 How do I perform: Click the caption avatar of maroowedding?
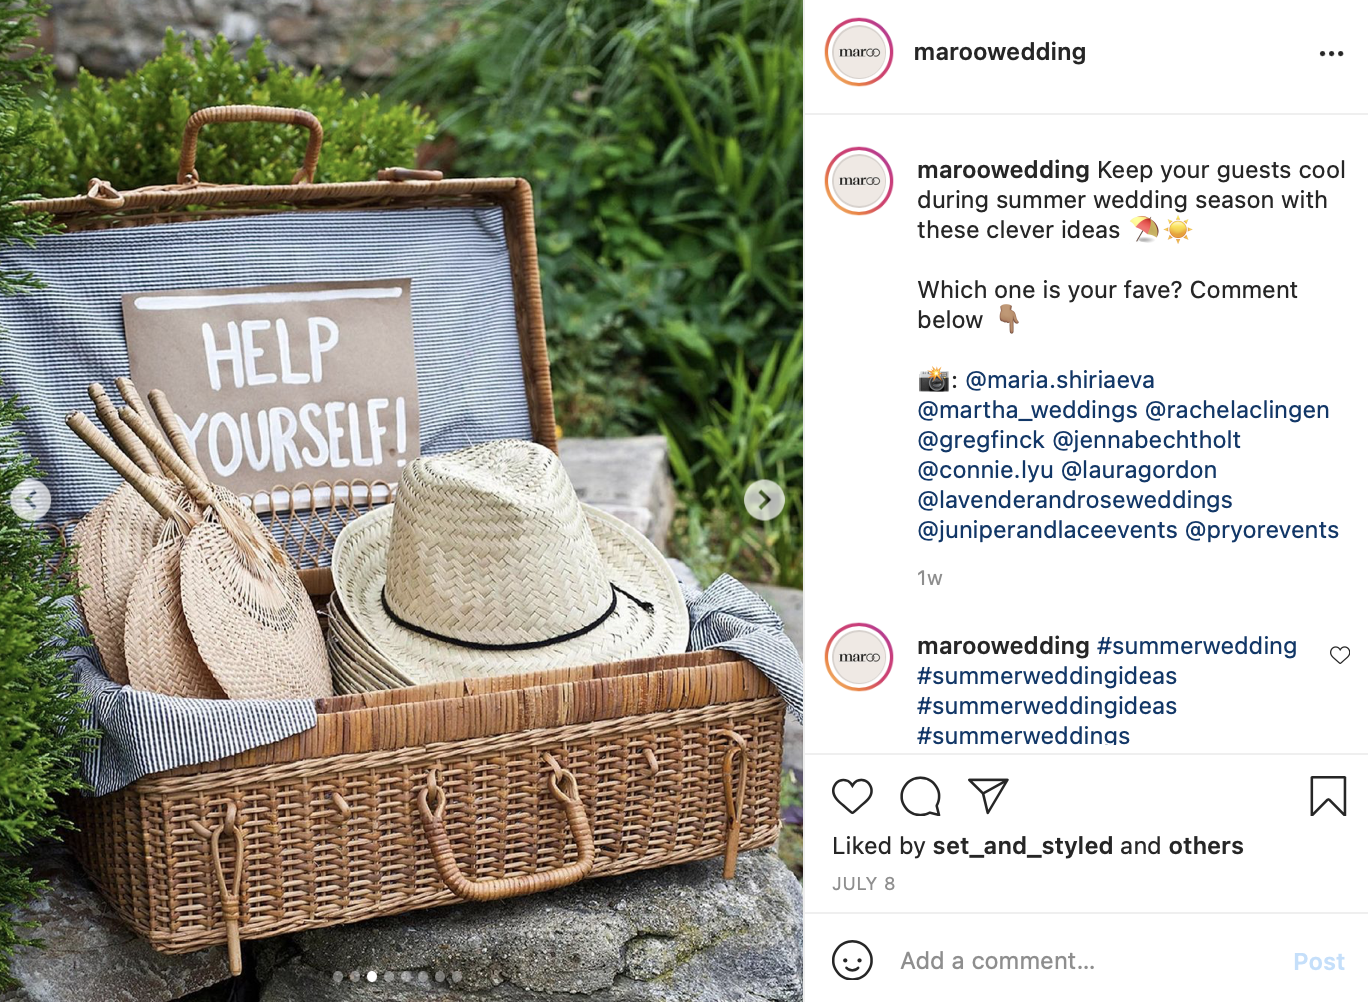click(859, 181)
